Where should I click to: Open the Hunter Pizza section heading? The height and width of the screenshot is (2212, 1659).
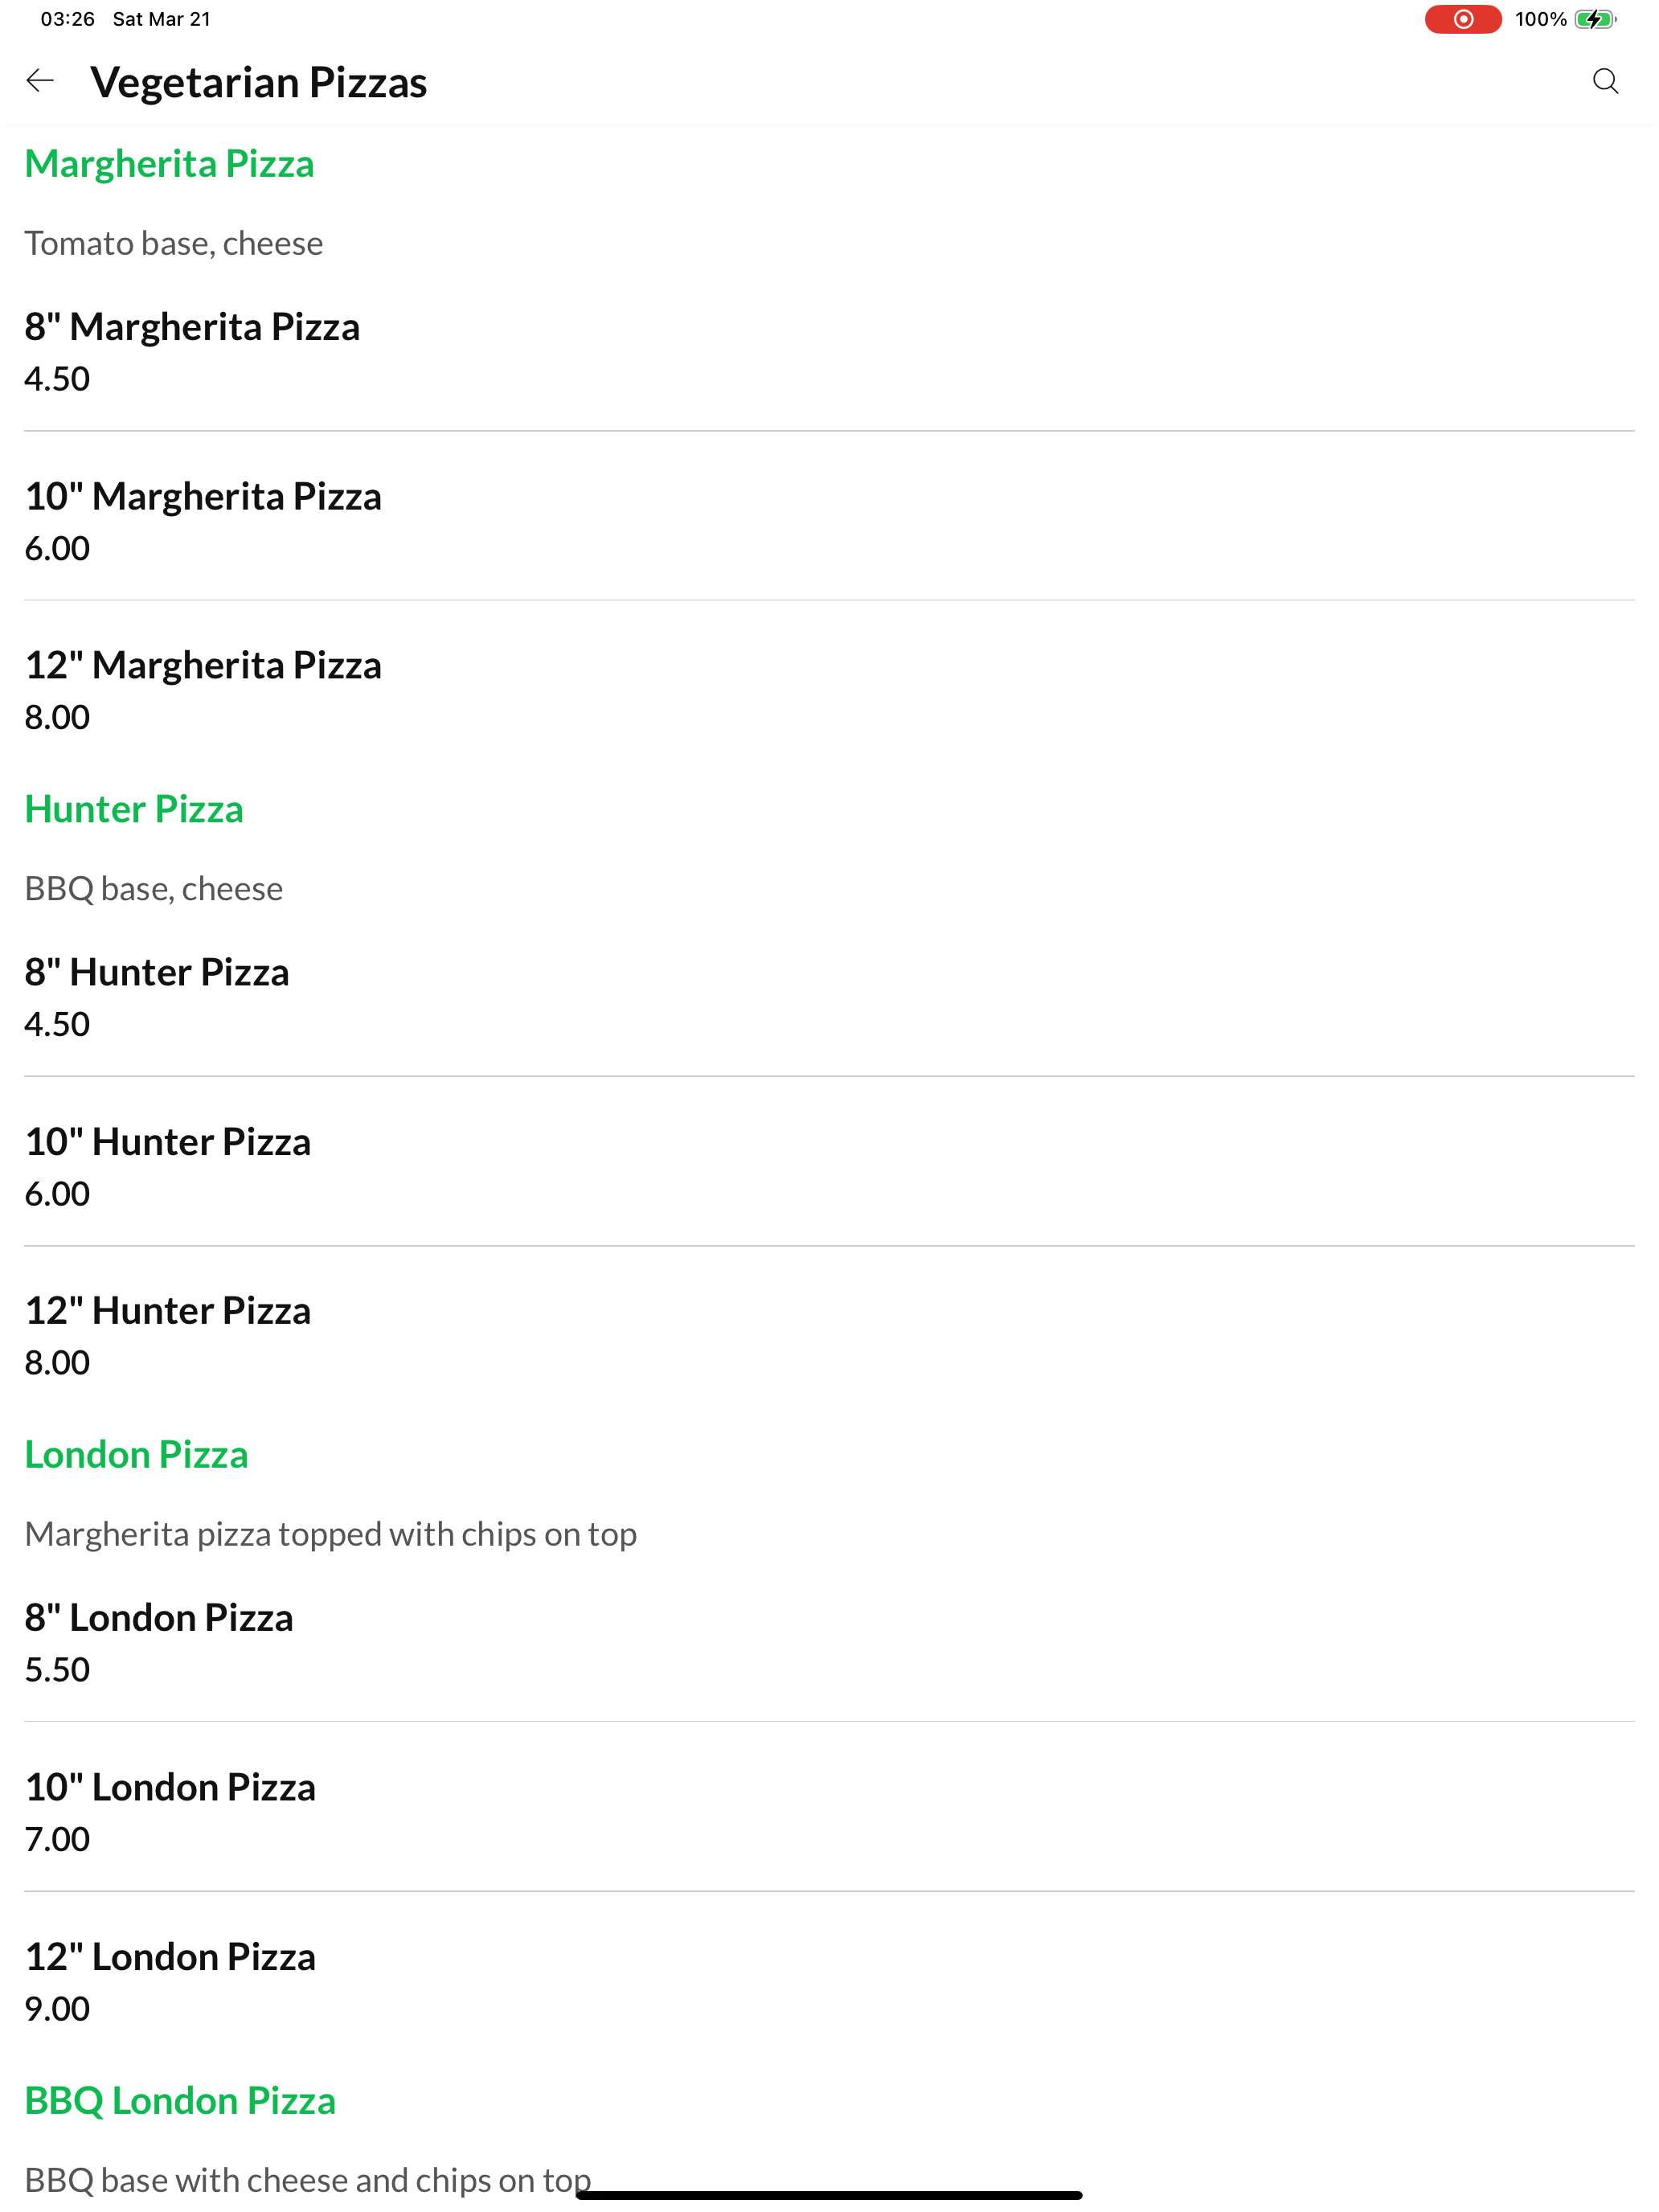[x=134, y=808]
